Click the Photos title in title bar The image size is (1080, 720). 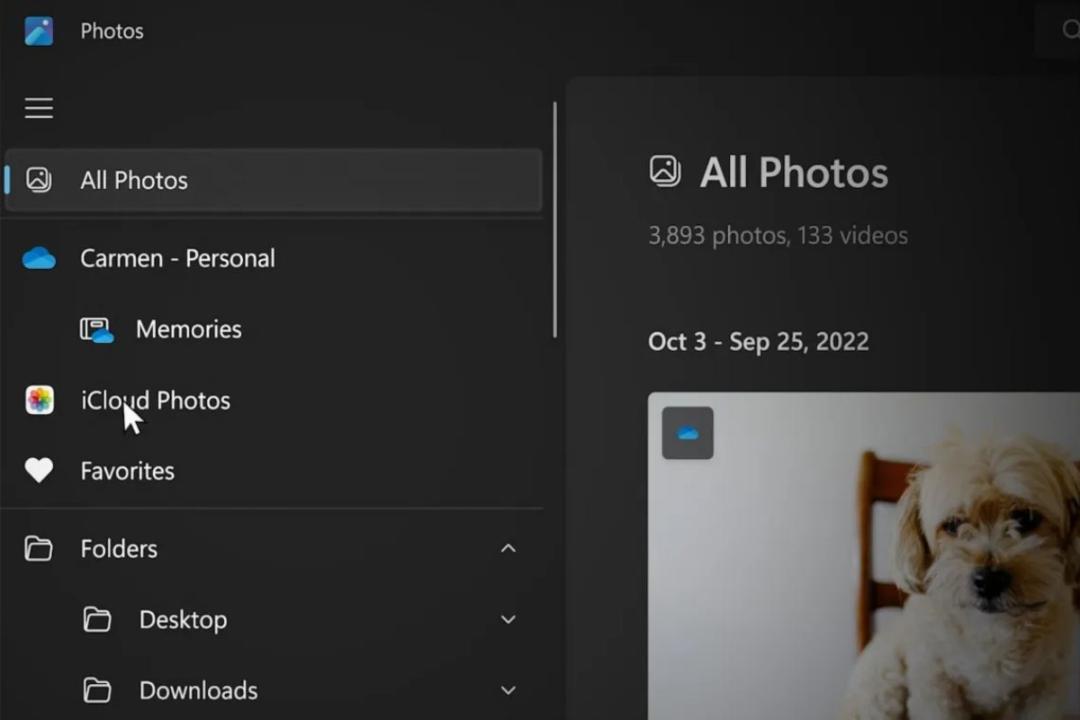pos(112,31)
